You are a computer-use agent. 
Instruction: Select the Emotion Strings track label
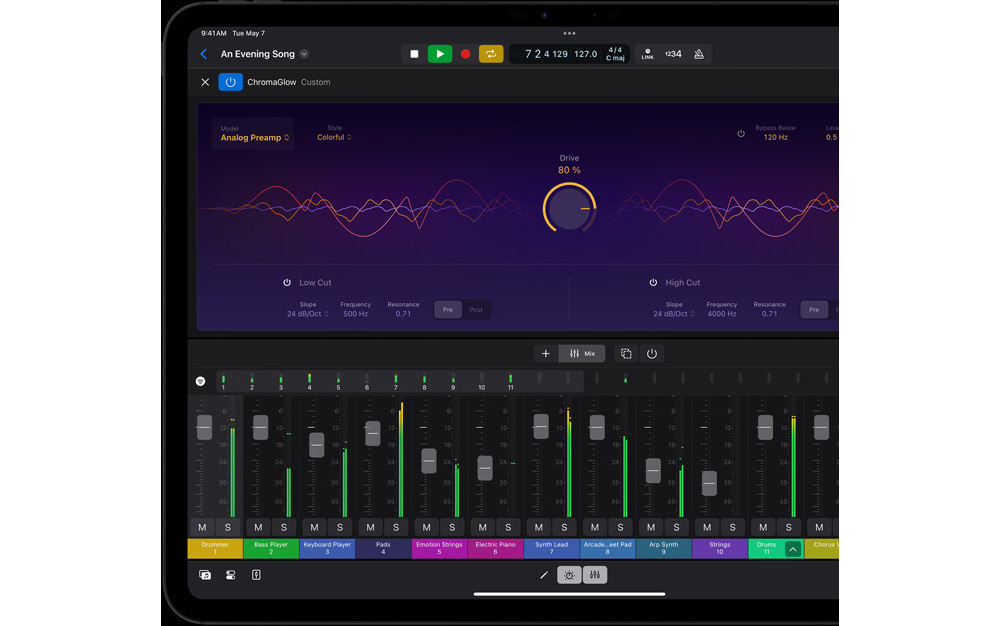click(439, 548)
